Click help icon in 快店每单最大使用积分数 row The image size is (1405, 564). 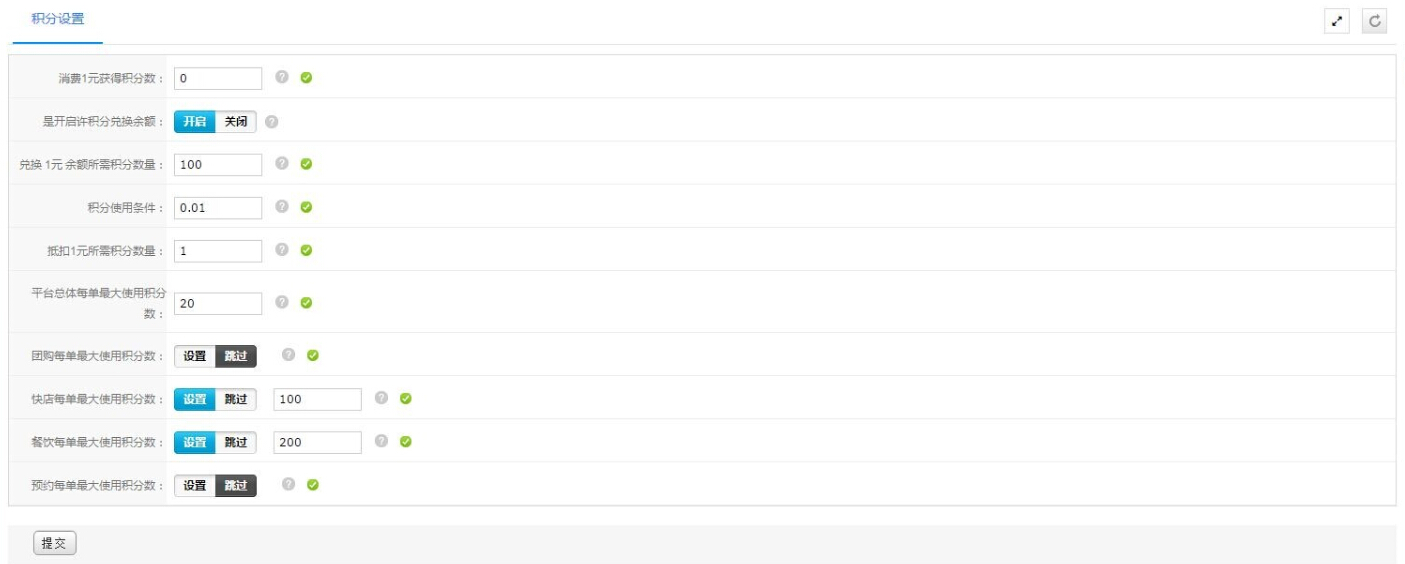[381, 398]
